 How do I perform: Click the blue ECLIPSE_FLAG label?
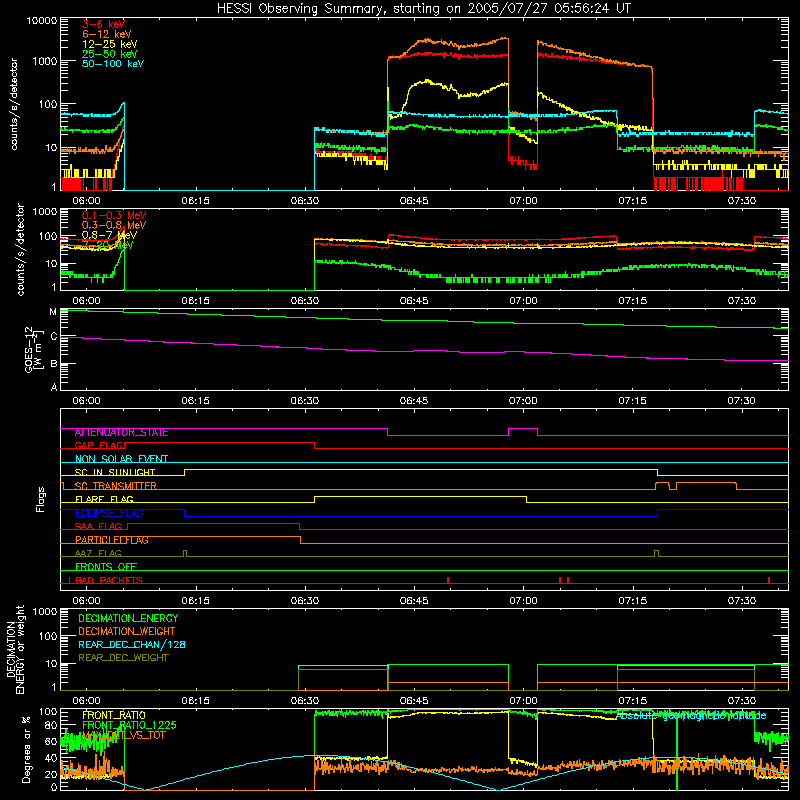pyautogui.click(x=109, y=513)
